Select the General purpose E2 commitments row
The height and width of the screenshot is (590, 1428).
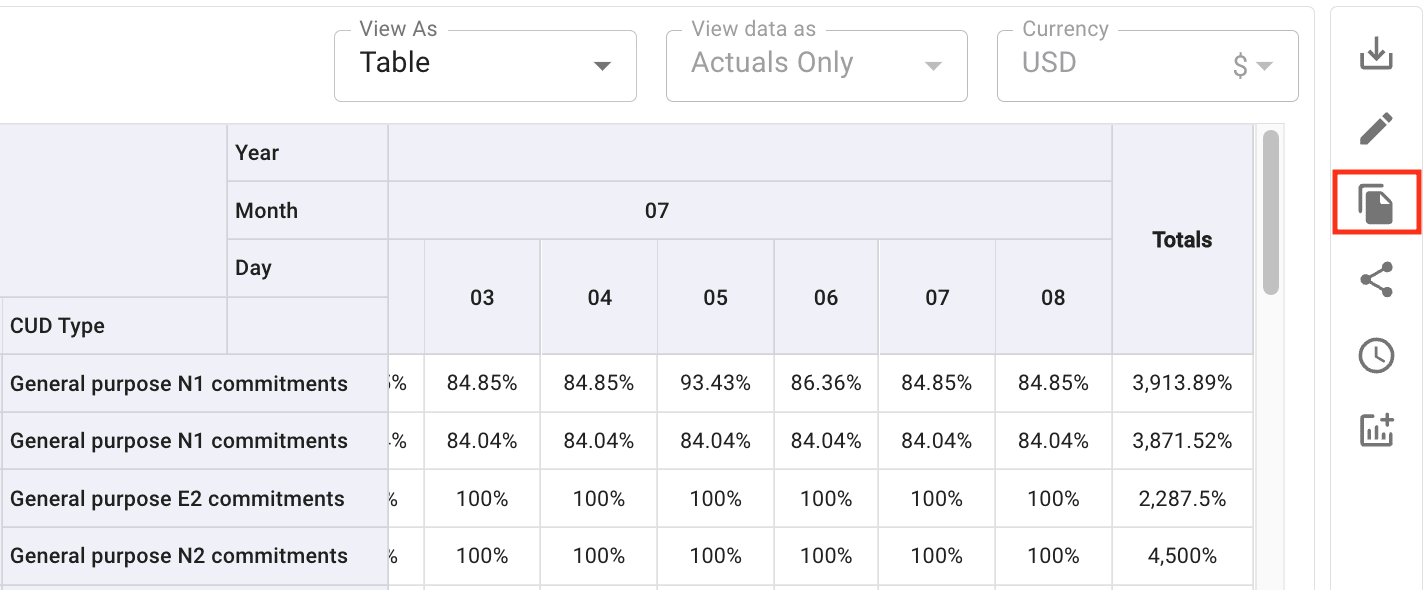[178, 499]
